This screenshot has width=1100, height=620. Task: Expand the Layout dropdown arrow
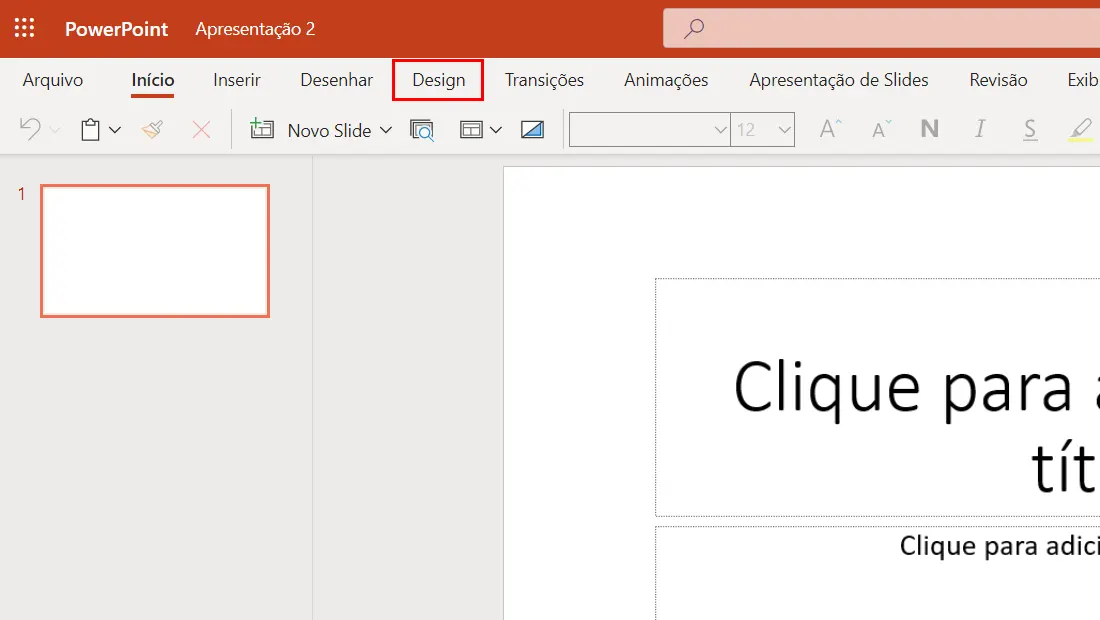tap(496, 130)
